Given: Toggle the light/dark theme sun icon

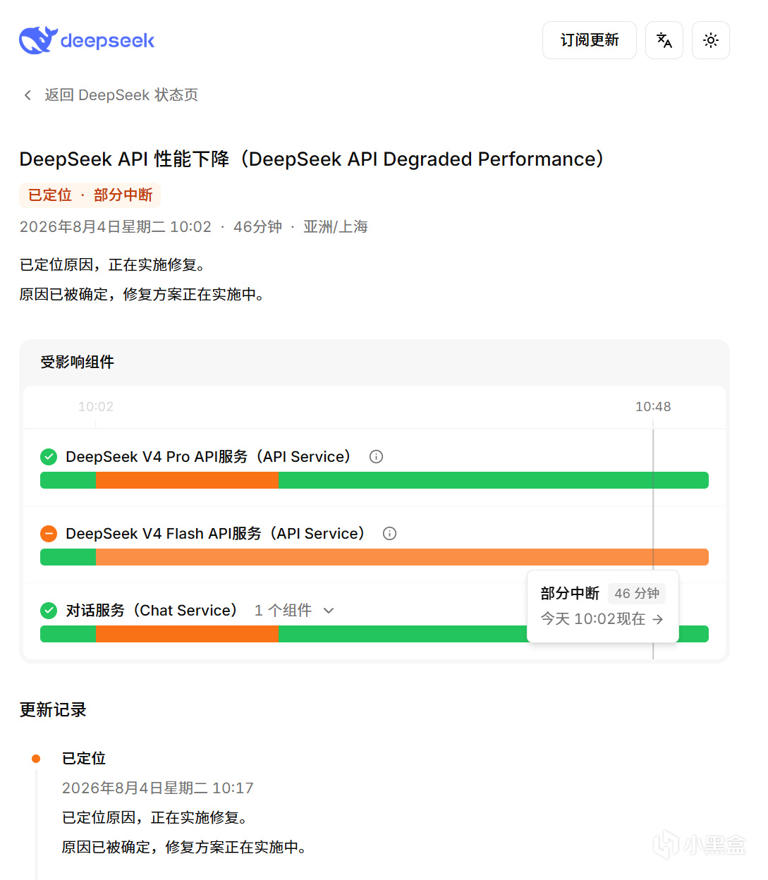Looking at the screenshot, I should [x=711, y=40].
